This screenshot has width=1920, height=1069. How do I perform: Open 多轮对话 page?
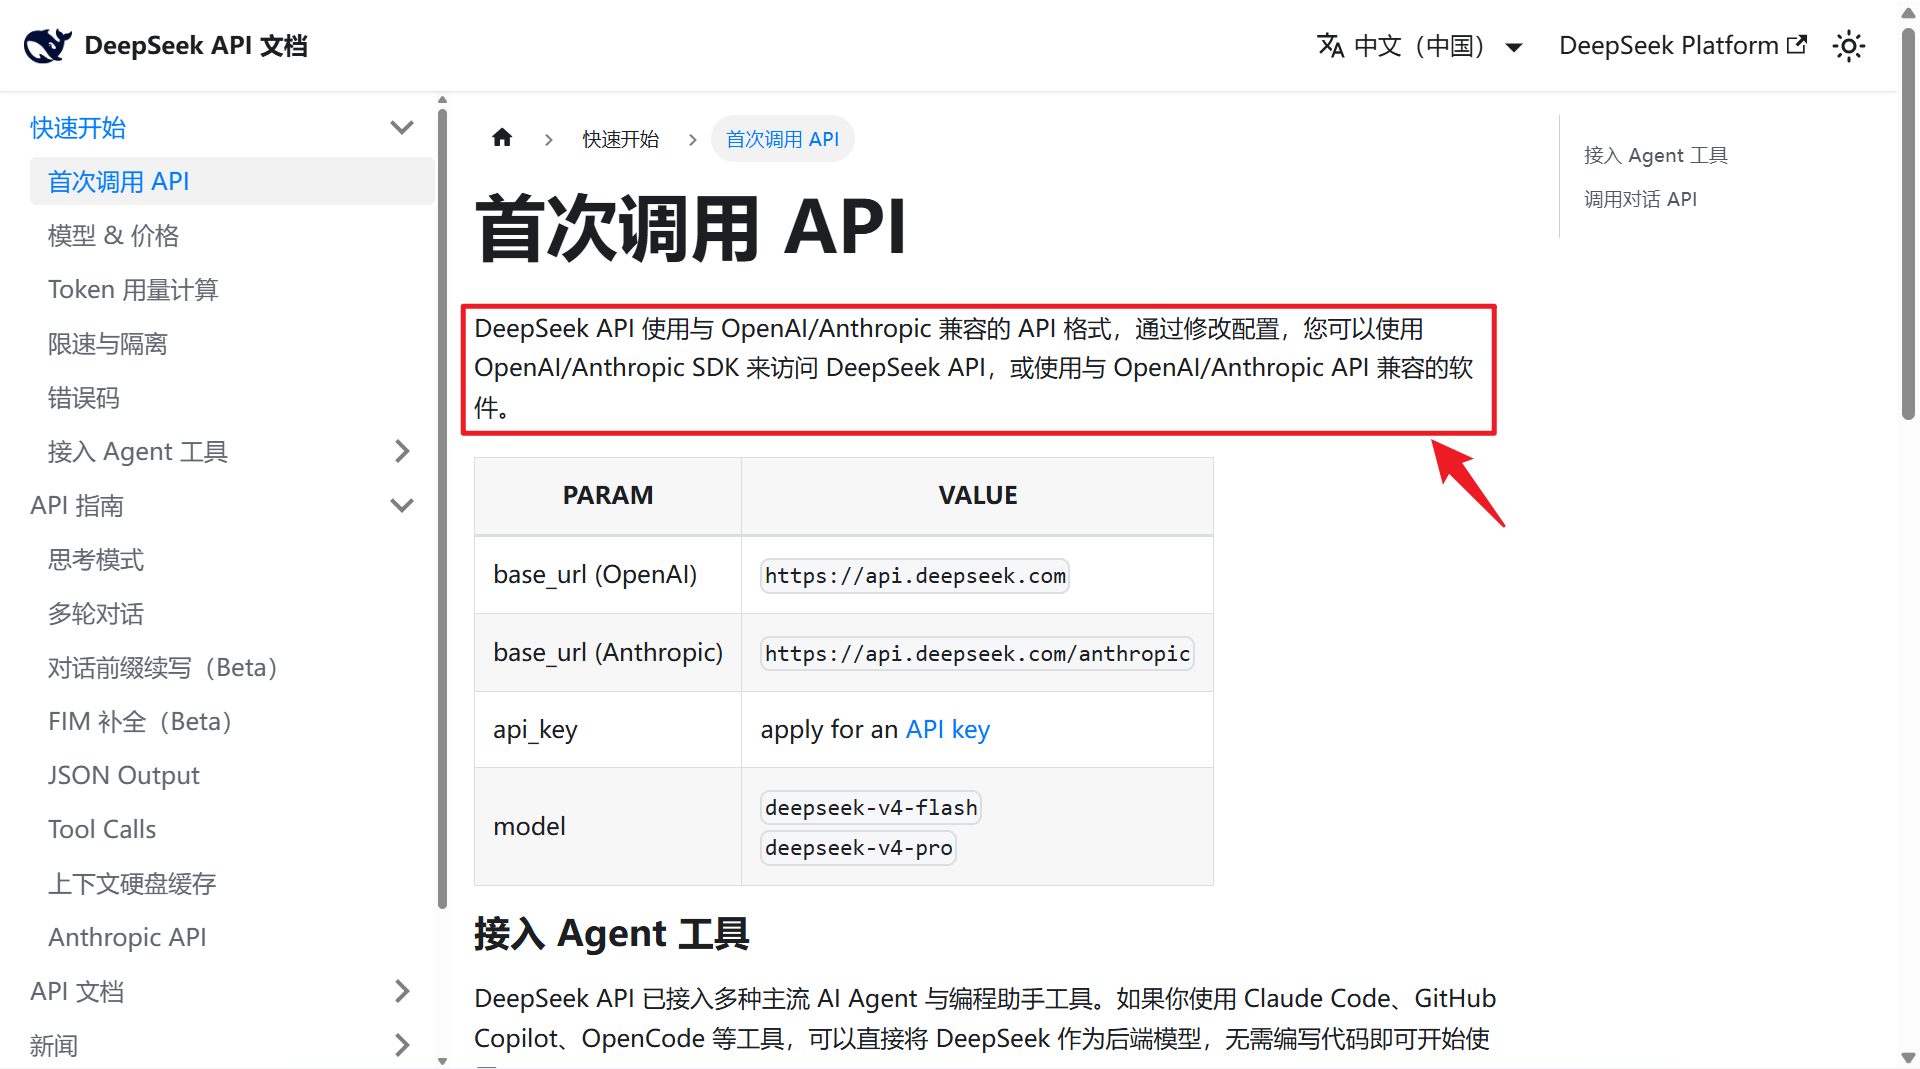coord(96,614)
